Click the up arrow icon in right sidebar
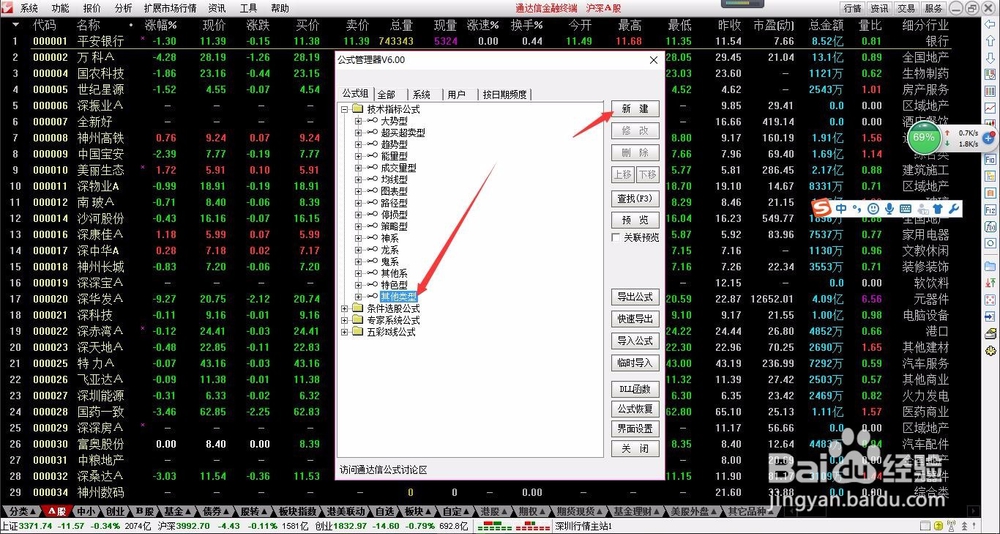1000x534 pixels. pos(990,42)
